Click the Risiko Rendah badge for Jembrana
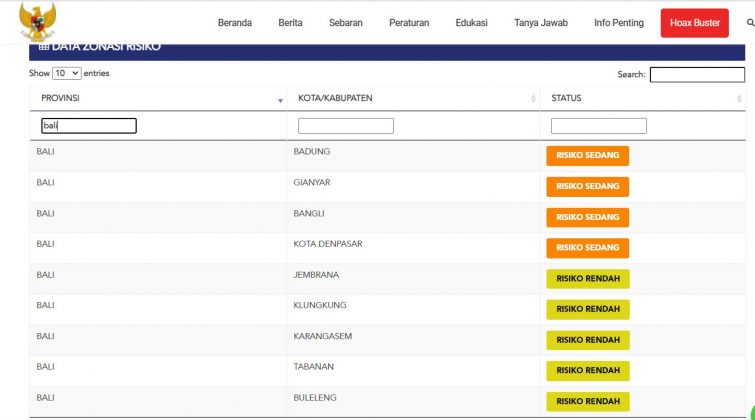 click(x=587, y=279)
